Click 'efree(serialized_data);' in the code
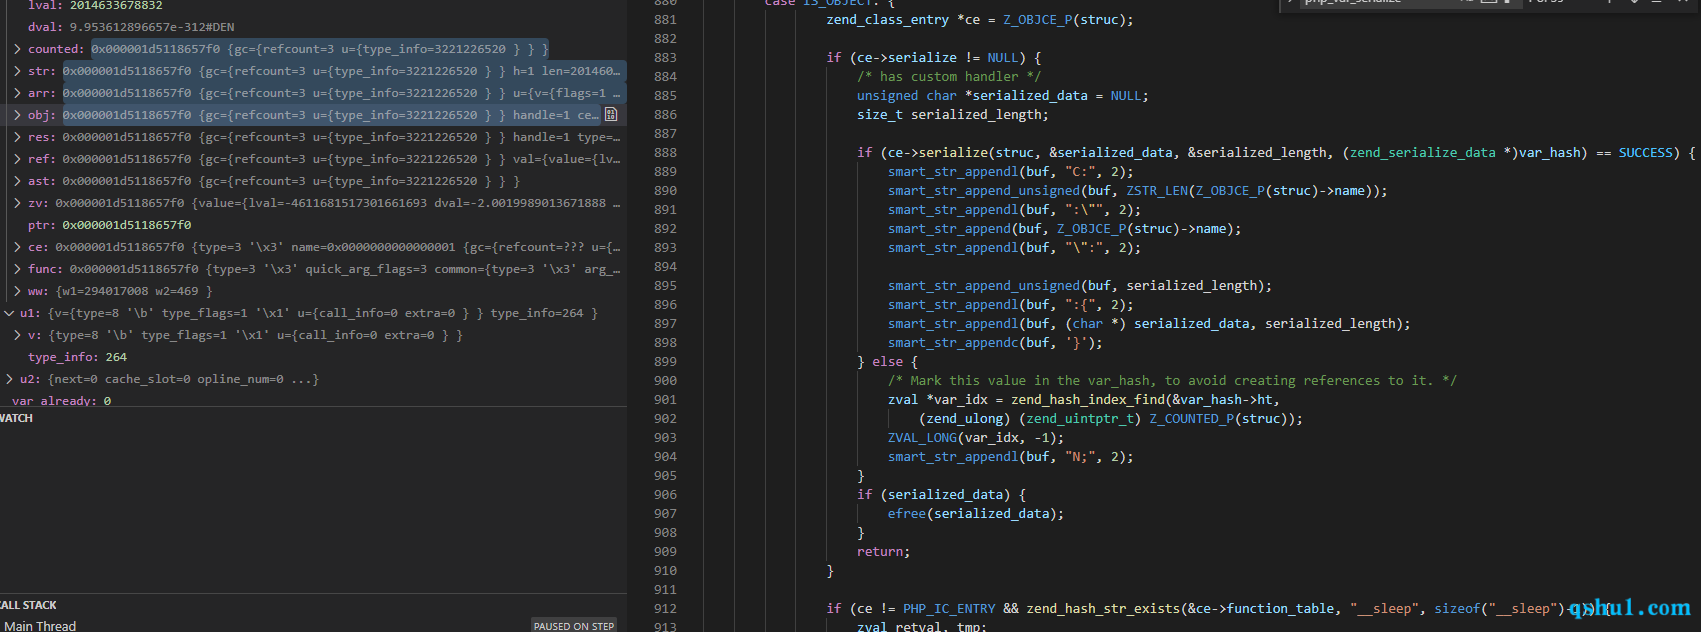1701x632 pixels. point(976,514)
